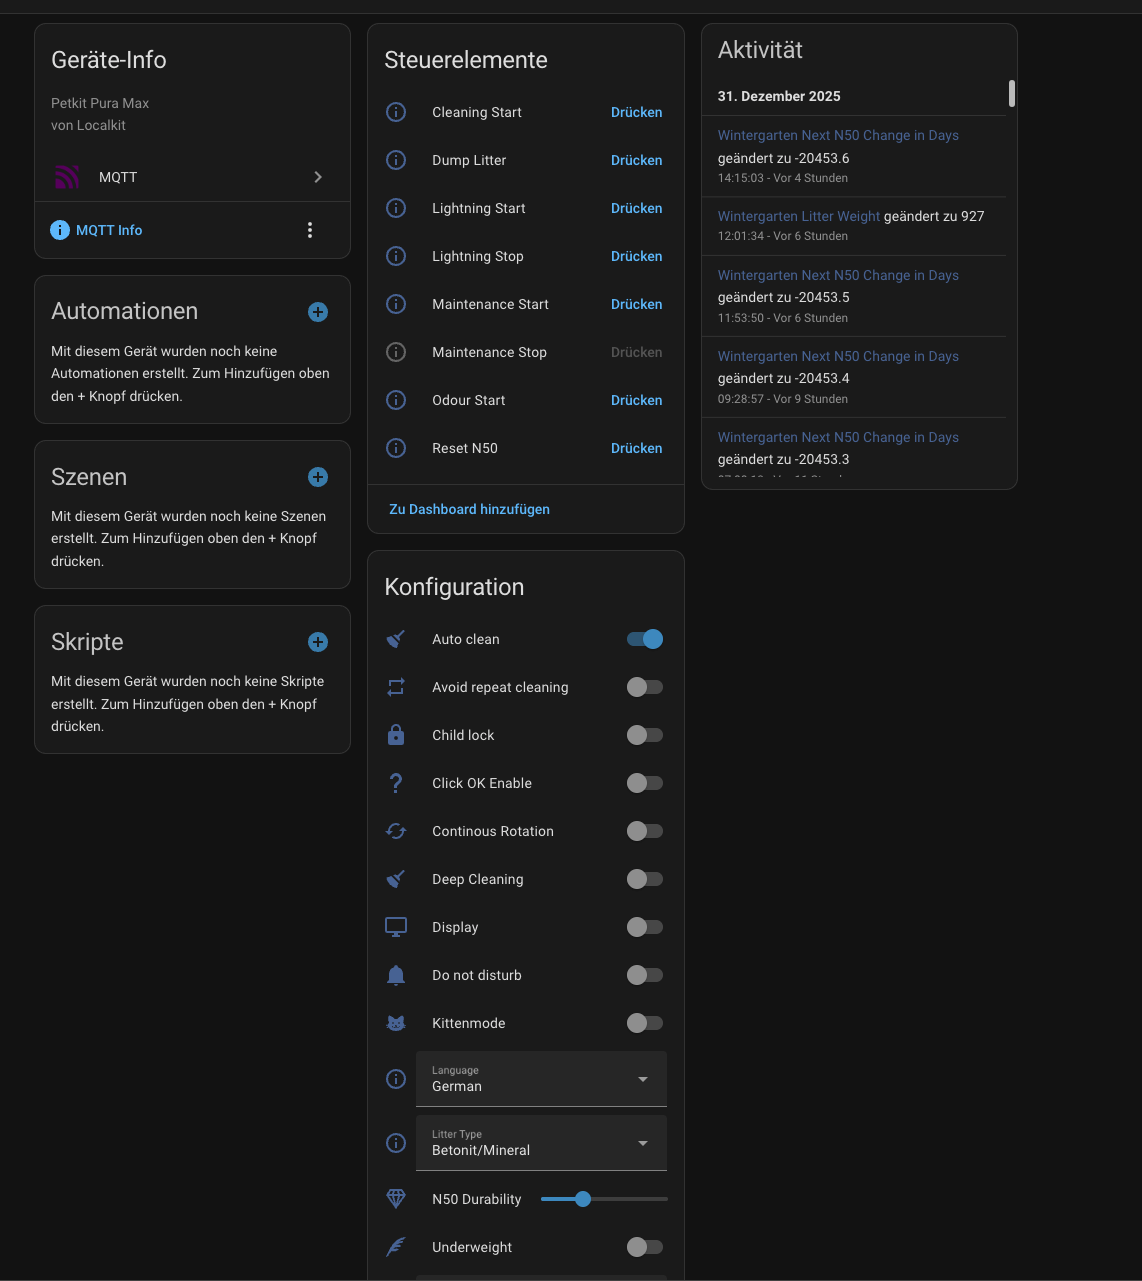Disable the Auto clean switch

point(645,639)
